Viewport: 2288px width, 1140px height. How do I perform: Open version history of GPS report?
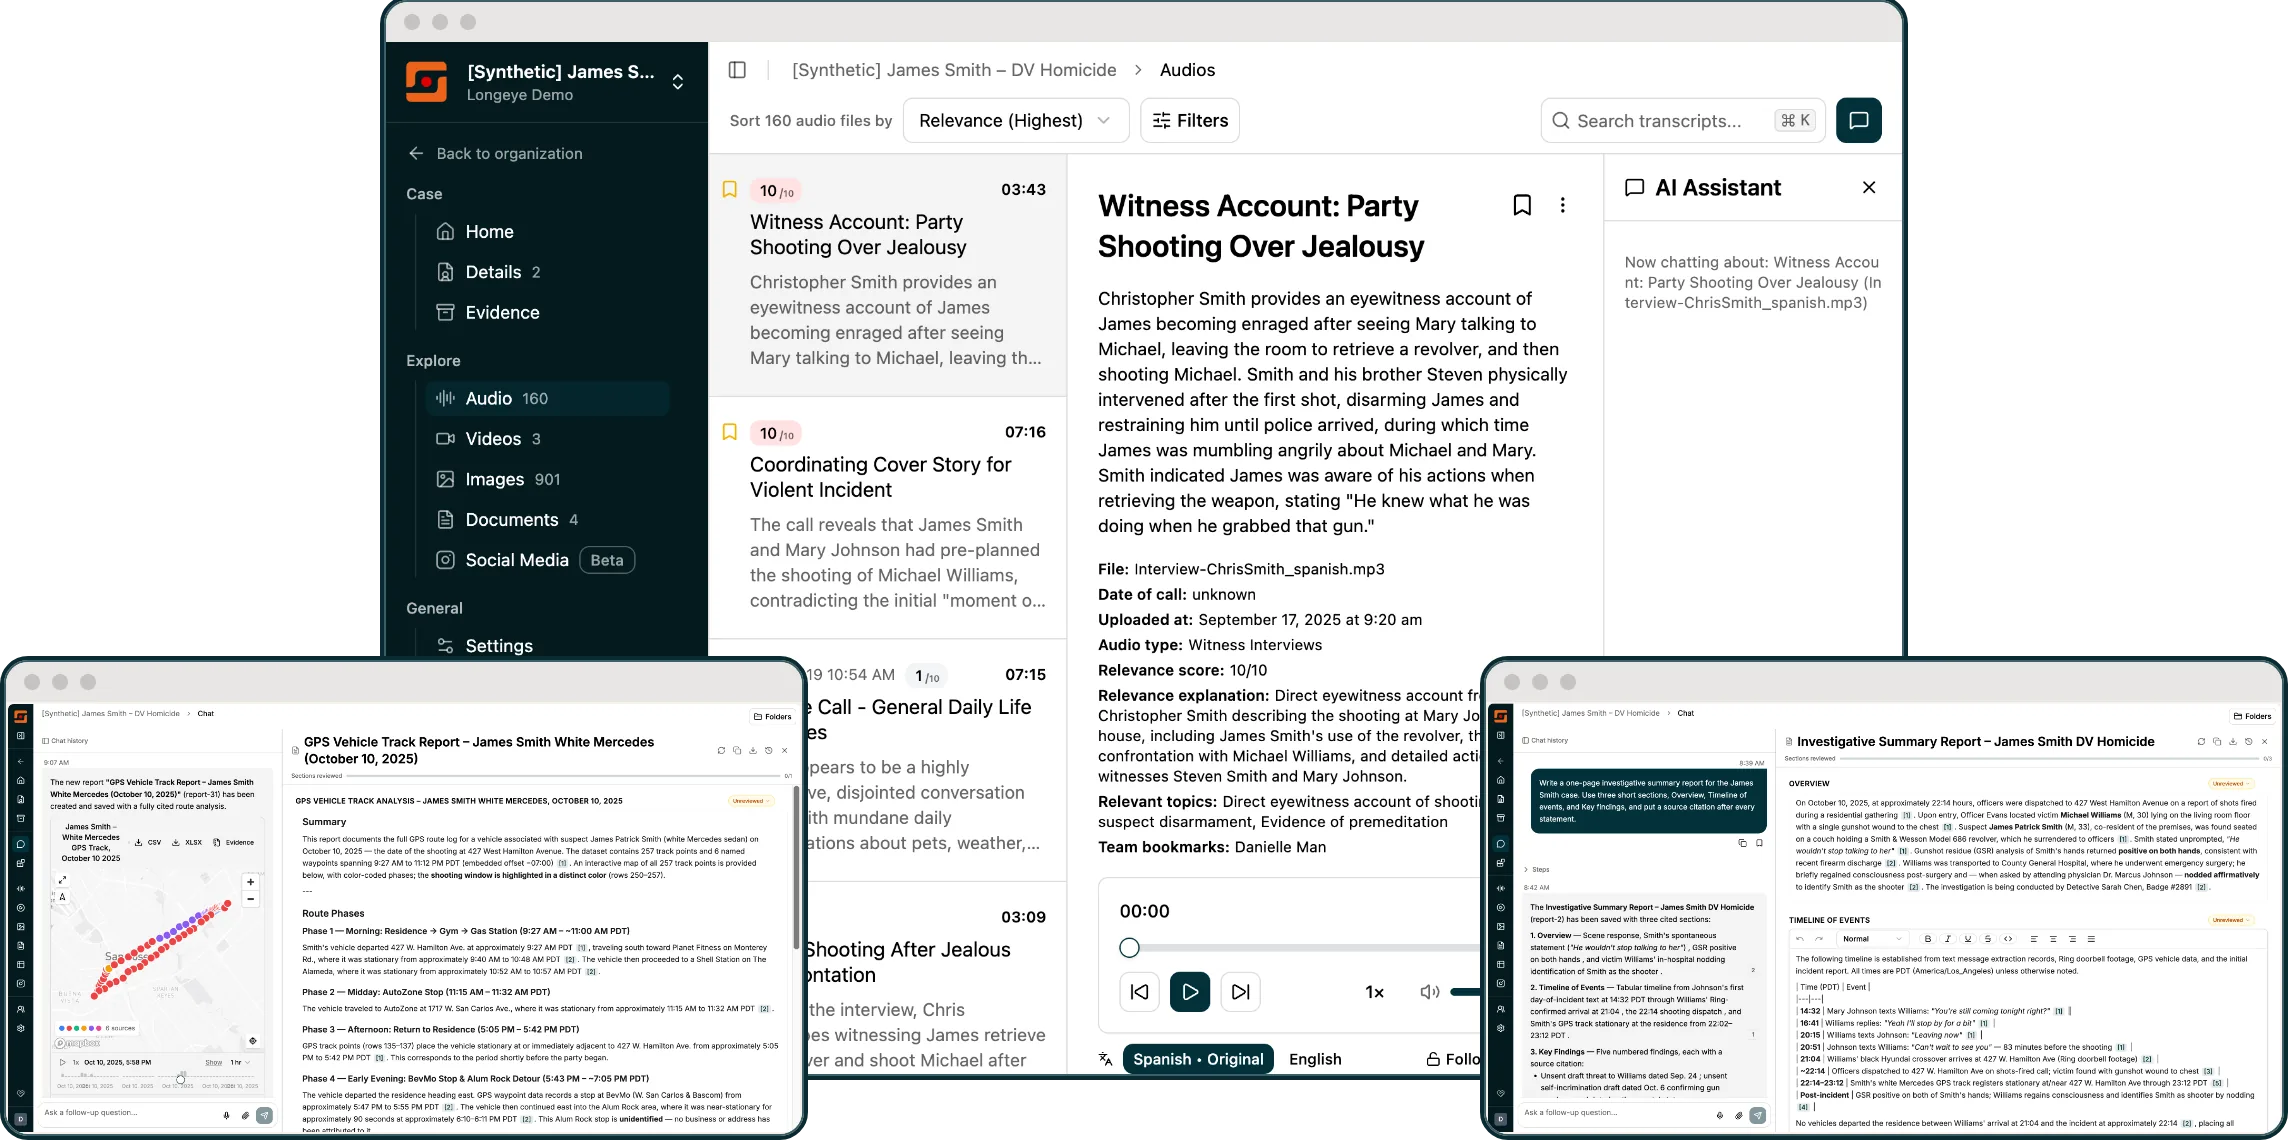(769, 750)
